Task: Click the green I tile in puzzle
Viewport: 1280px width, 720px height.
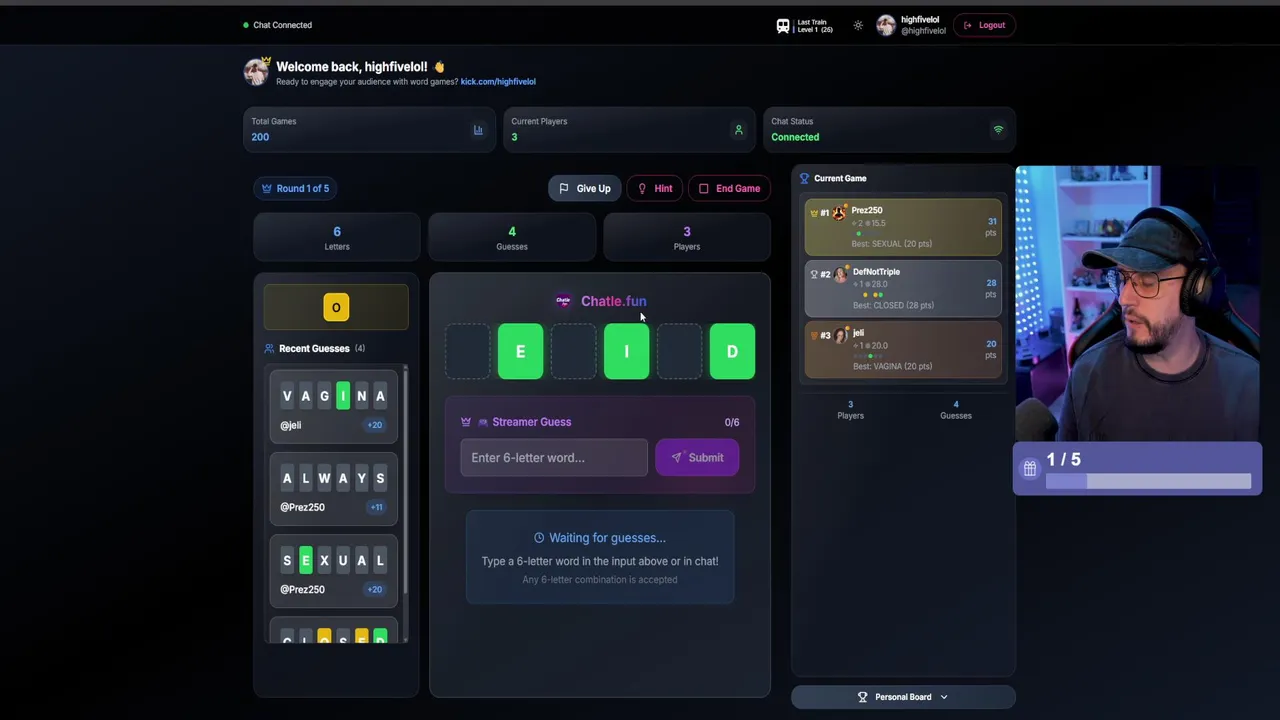Action: tap(626, 351)
